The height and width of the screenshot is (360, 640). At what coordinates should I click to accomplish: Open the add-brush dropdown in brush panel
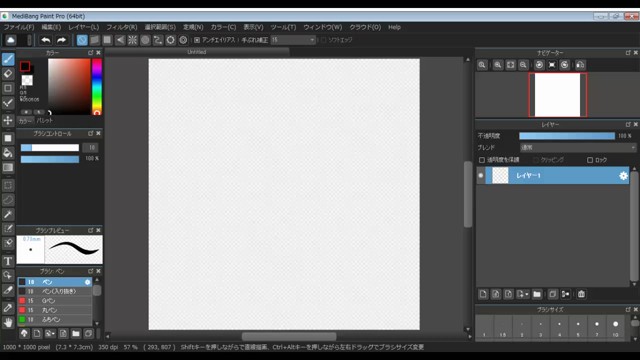click(x=50, y=333)
